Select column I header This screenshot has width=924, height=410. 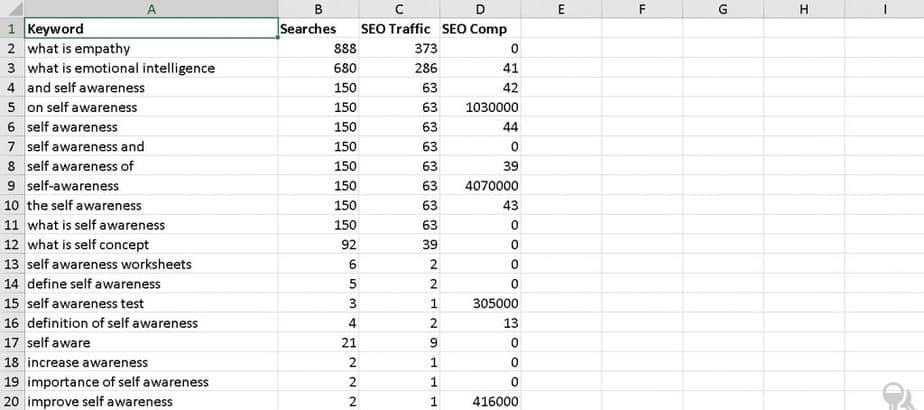point(885,9)
